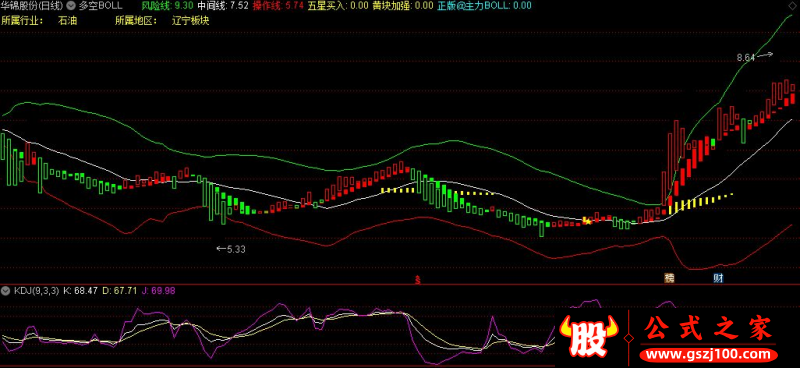Screen dimensions: 800x368
Task: Click the 正版@主力BOLL: 0.00 label
Action: [484, 6]
